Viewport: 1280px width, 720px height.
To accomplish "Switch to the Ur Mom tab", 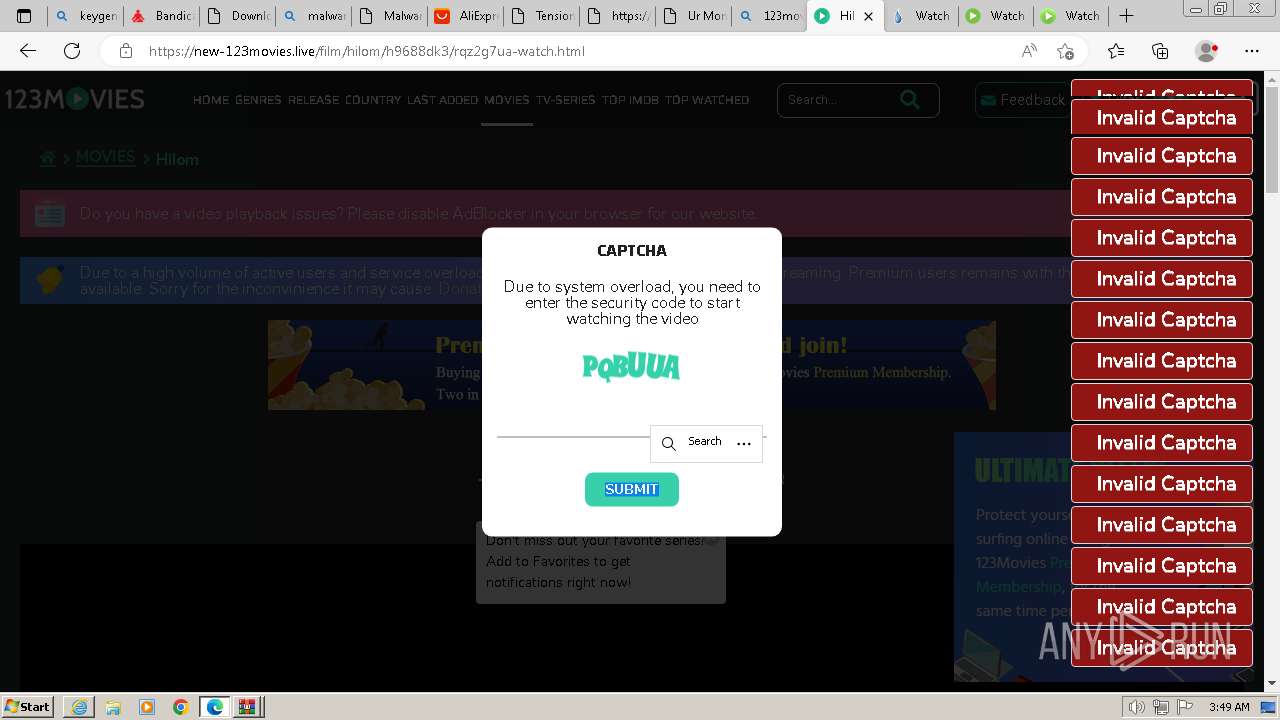I will (x=694, y=16).
